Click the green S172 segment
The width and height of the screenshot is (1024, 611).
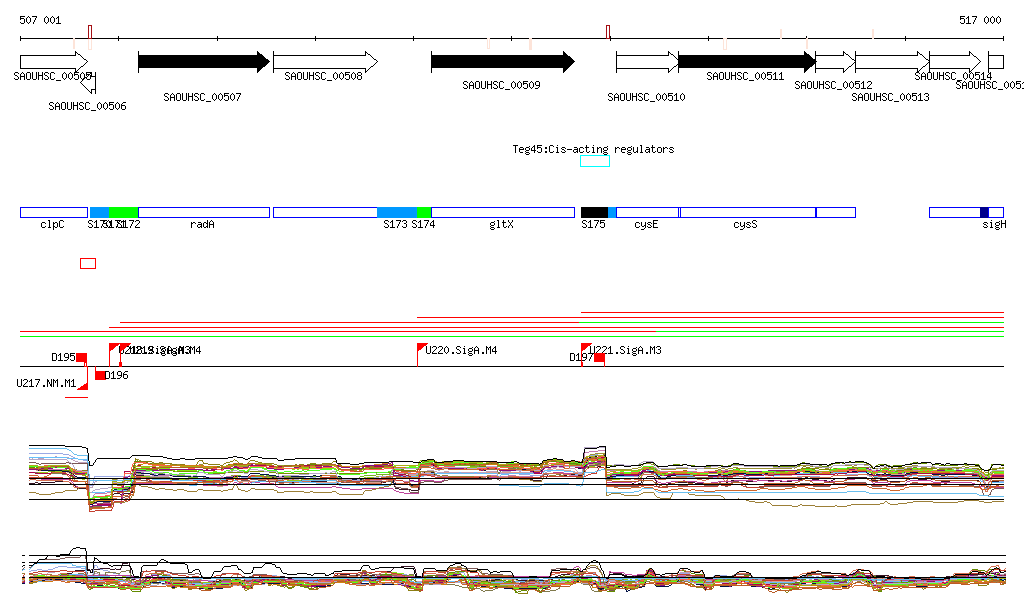(x=123, y=212)
